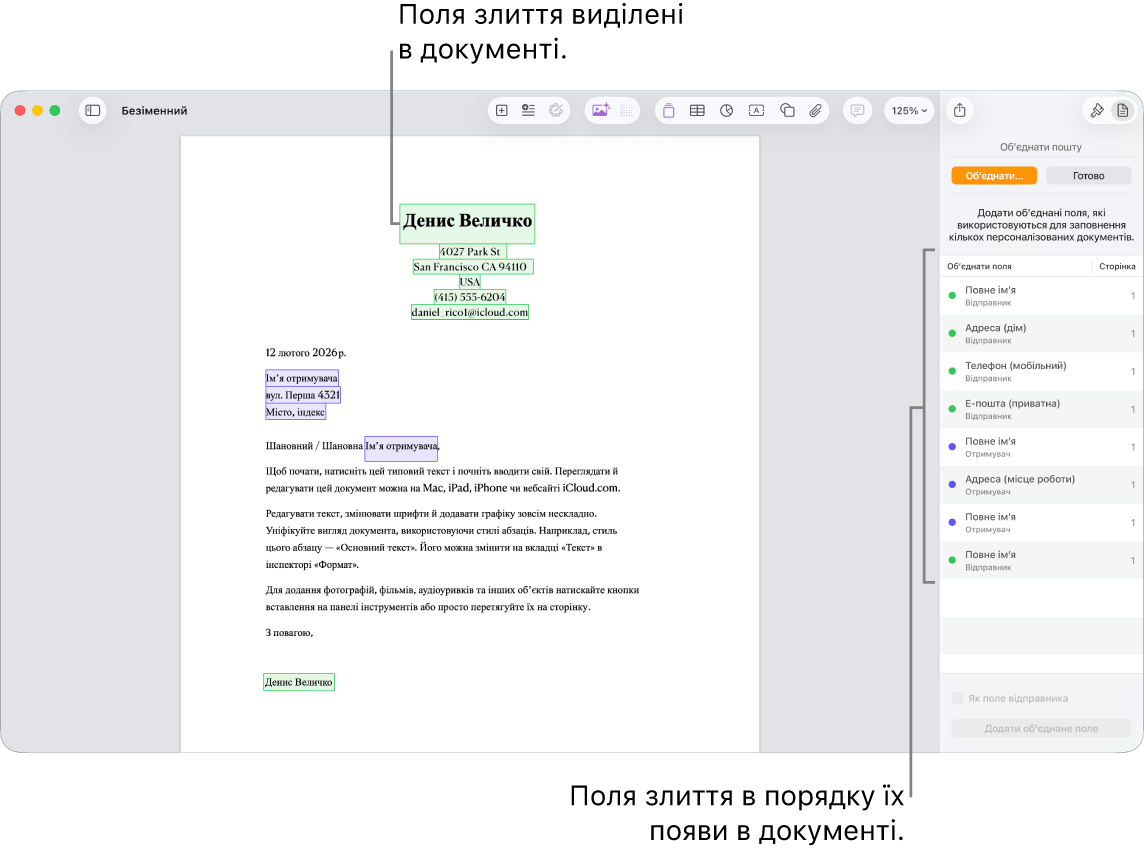Open the 125% zoom dropdown

tap(909, 110)
